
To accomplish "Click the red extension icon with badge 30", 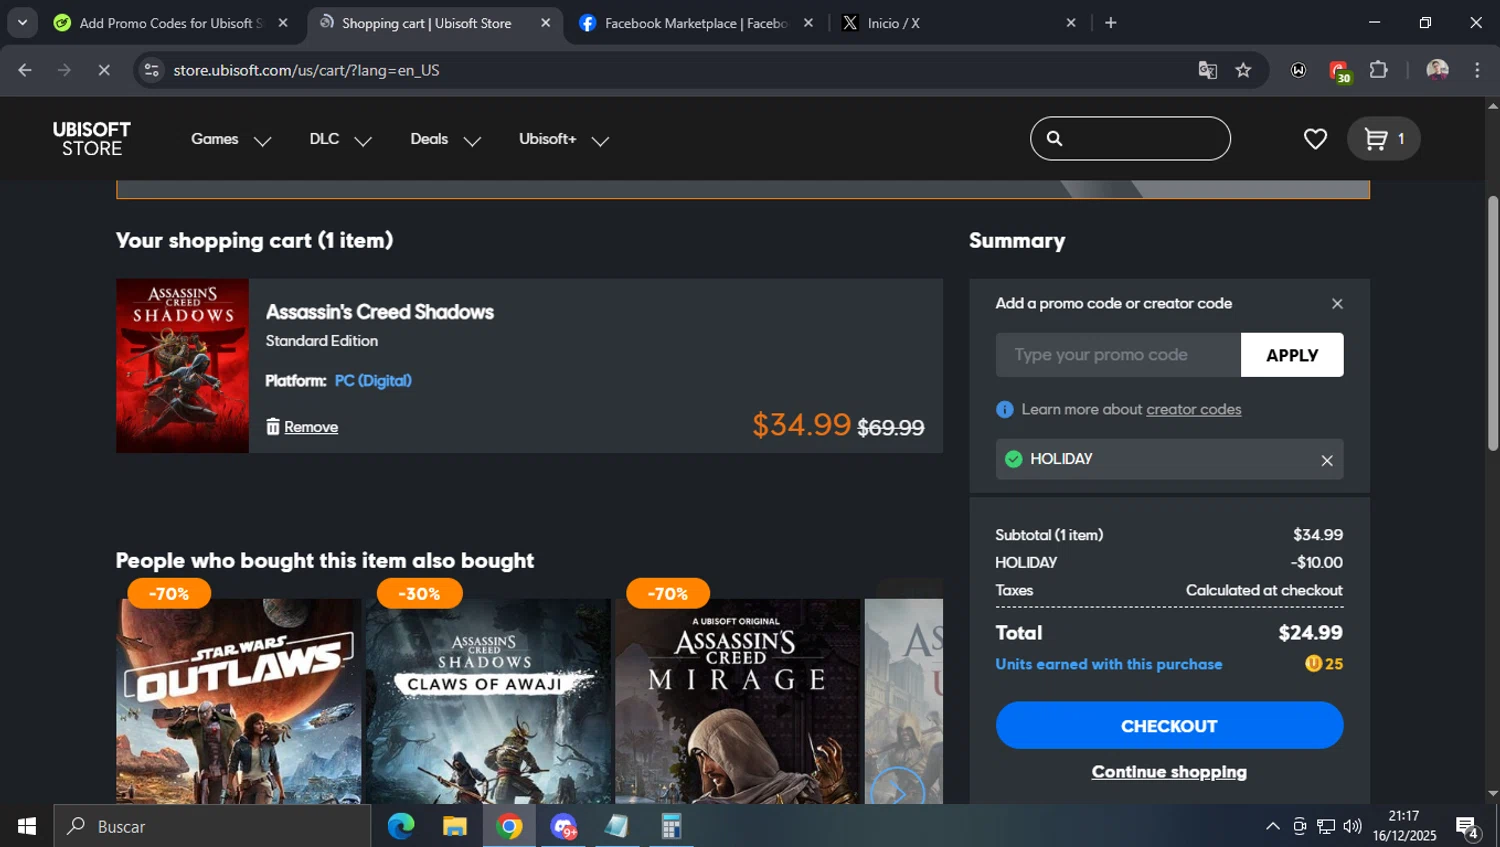I will (1339, 71).
